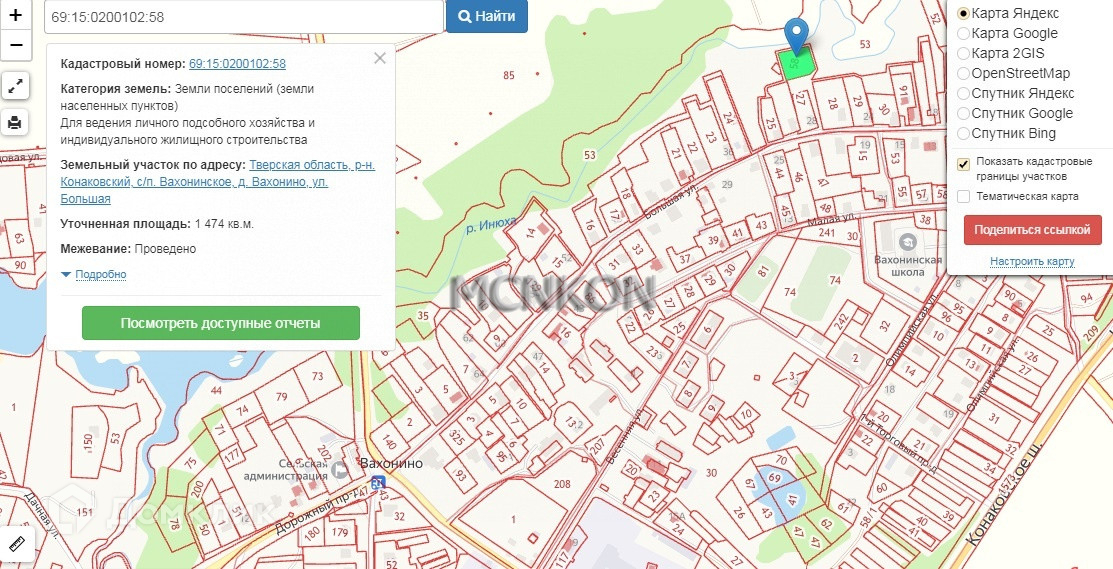
Task: Click the Вахонинская школа map icon
Action: pyautogui.click(x=907, y=243)
